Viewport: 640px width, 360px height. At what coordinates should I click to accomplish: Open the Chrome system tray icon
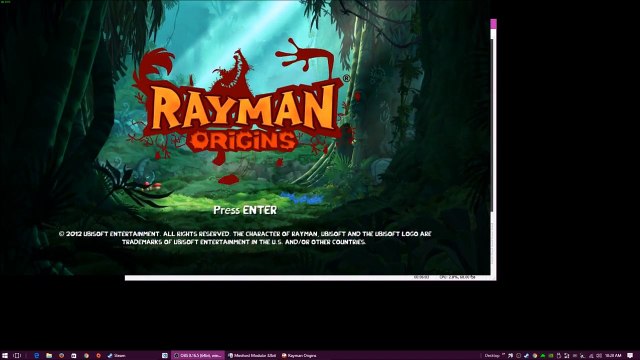[x=535, y=356]
